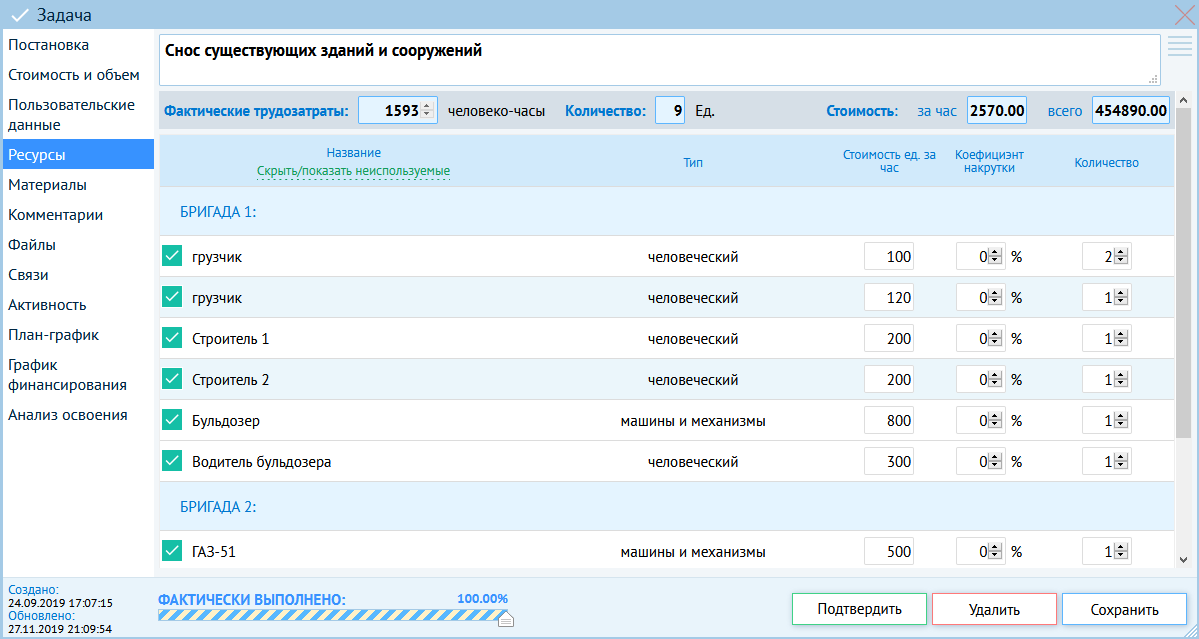This screenshot has height=639, width=1199.
Task: Click the checkmark icon next to Задача title
Action: 20,15
